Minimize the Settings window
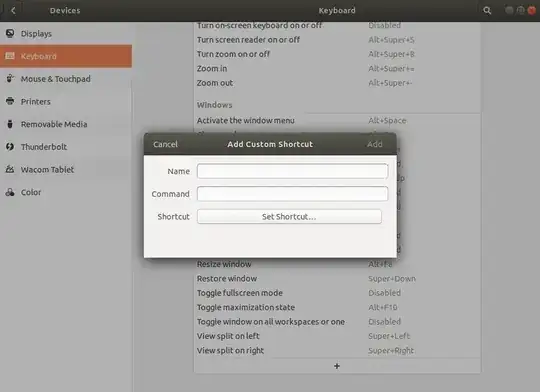 coord(509,10)
